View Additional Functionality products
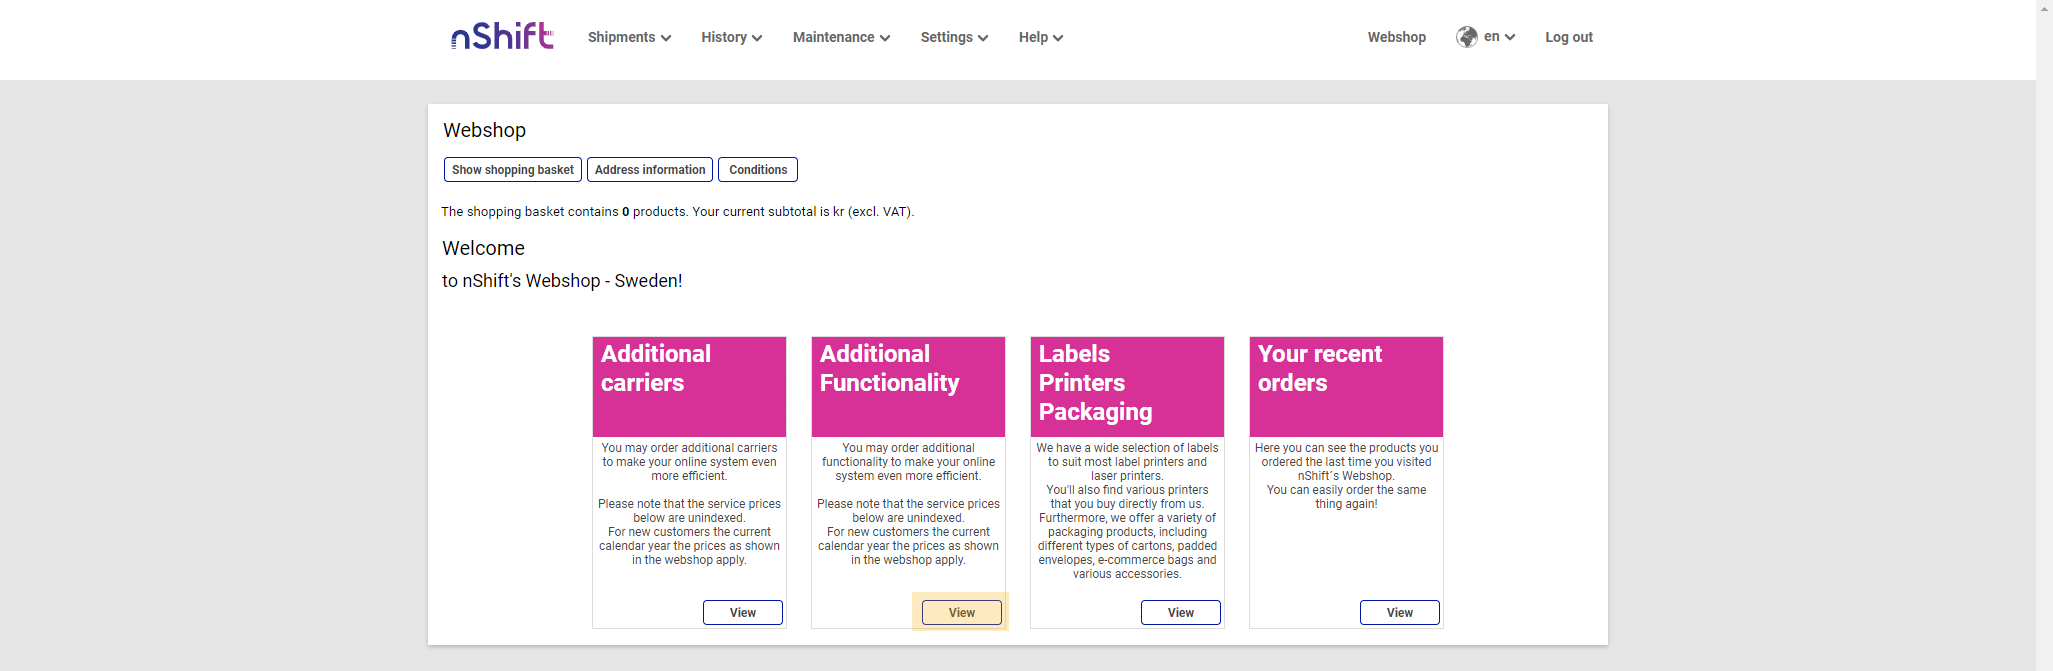 click(962, 613)
